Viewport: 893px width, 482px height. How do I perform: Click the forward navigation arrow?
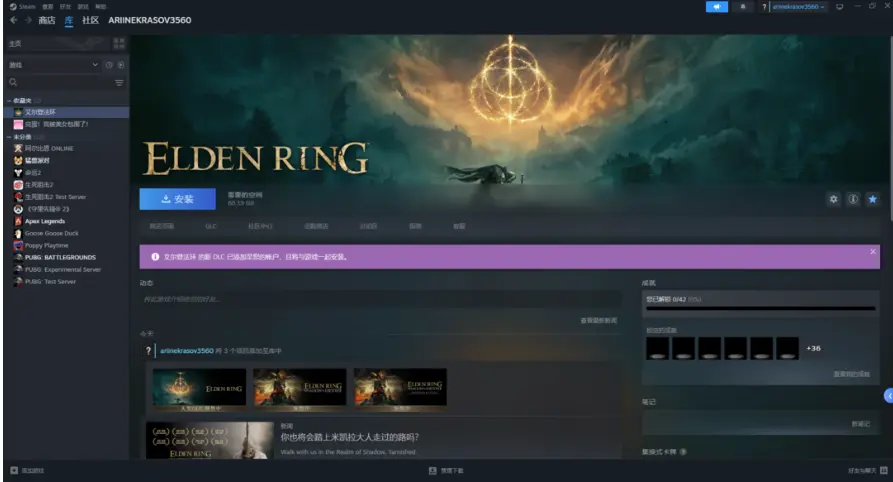click(x=27, y=20)
